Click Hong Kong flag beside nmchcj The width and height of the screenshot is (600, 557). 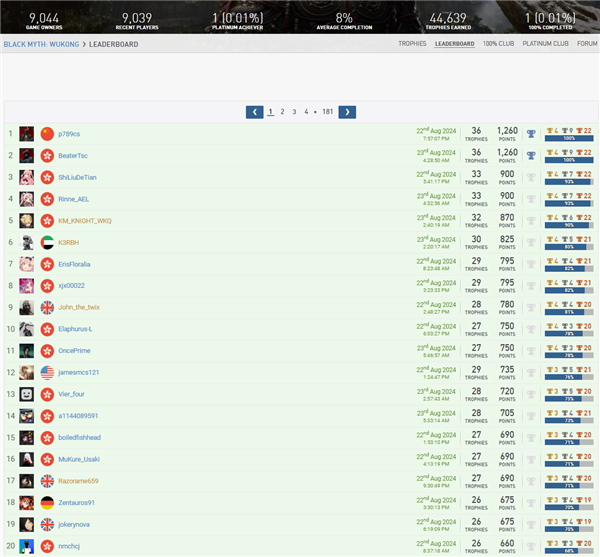click(x=47, y=546)
